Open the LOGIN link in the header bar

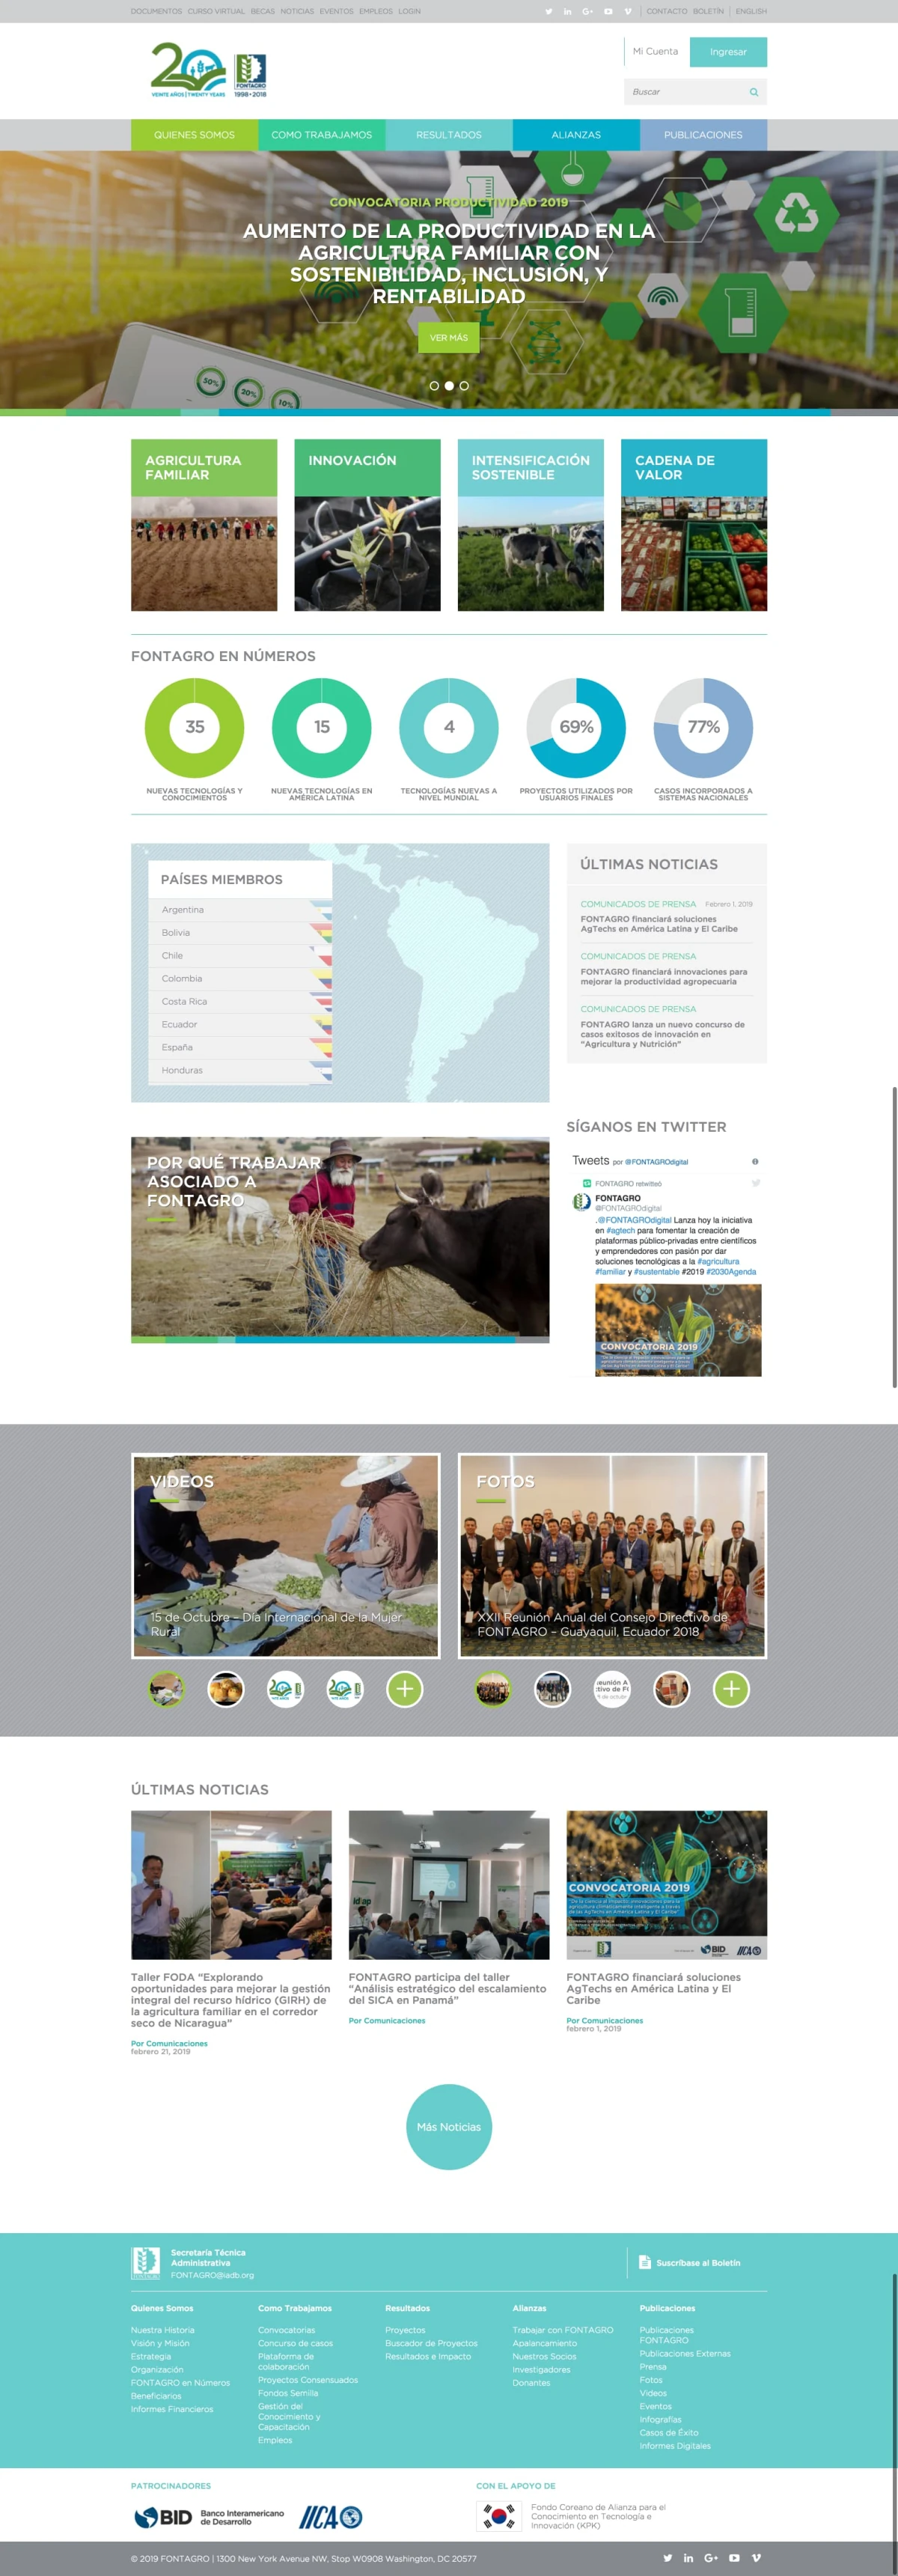point(409,11)
